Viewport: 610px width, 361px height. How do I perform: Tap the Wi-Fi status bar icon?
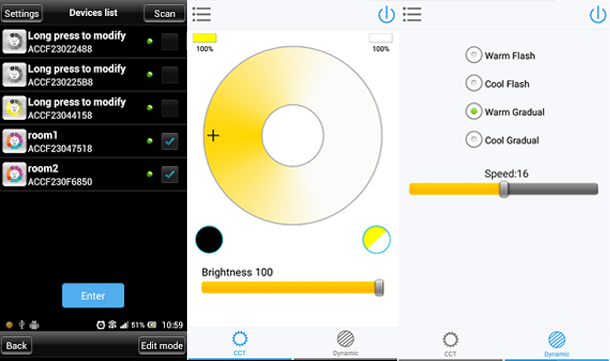pos(112,325)
